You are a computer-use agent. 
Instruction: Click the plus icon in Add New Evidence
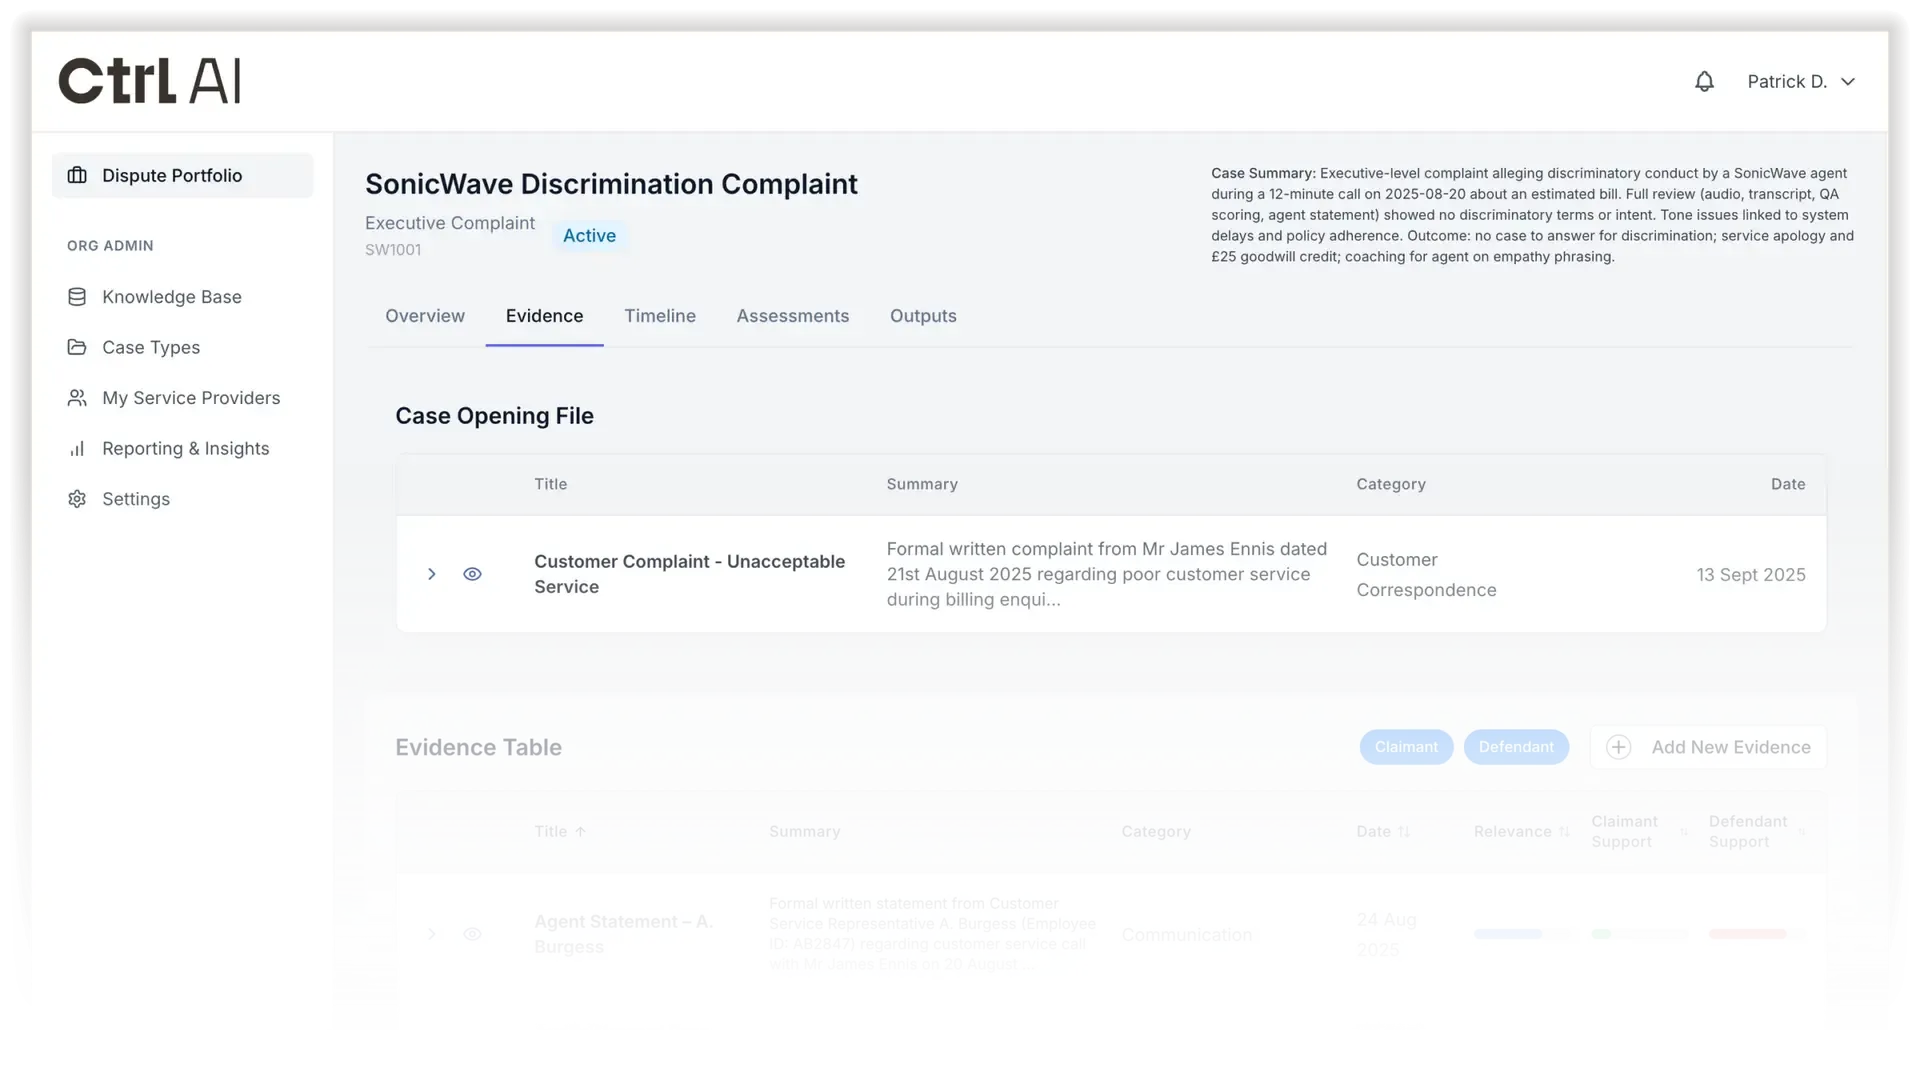(x=1618, y=747)
